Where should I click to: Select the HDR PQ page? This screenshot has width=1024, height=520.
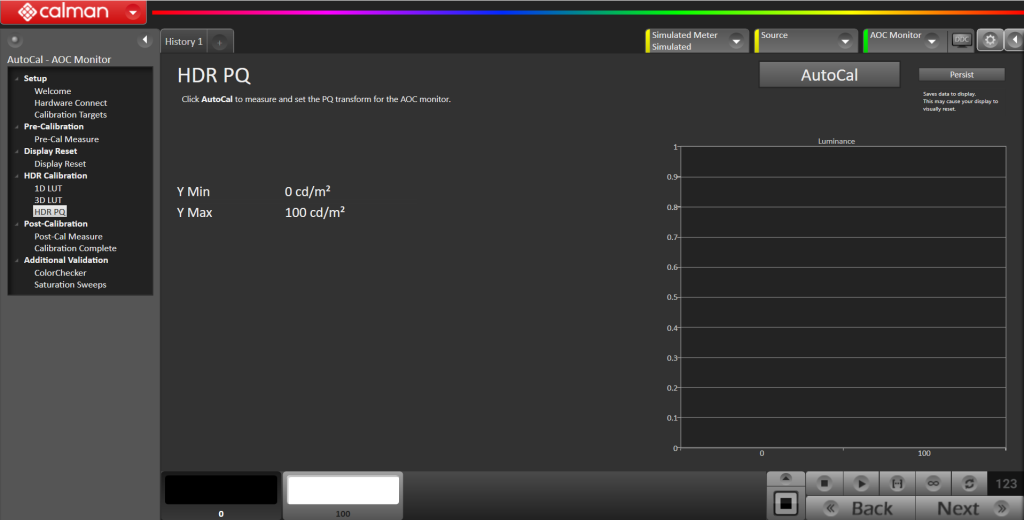(50, 212)
